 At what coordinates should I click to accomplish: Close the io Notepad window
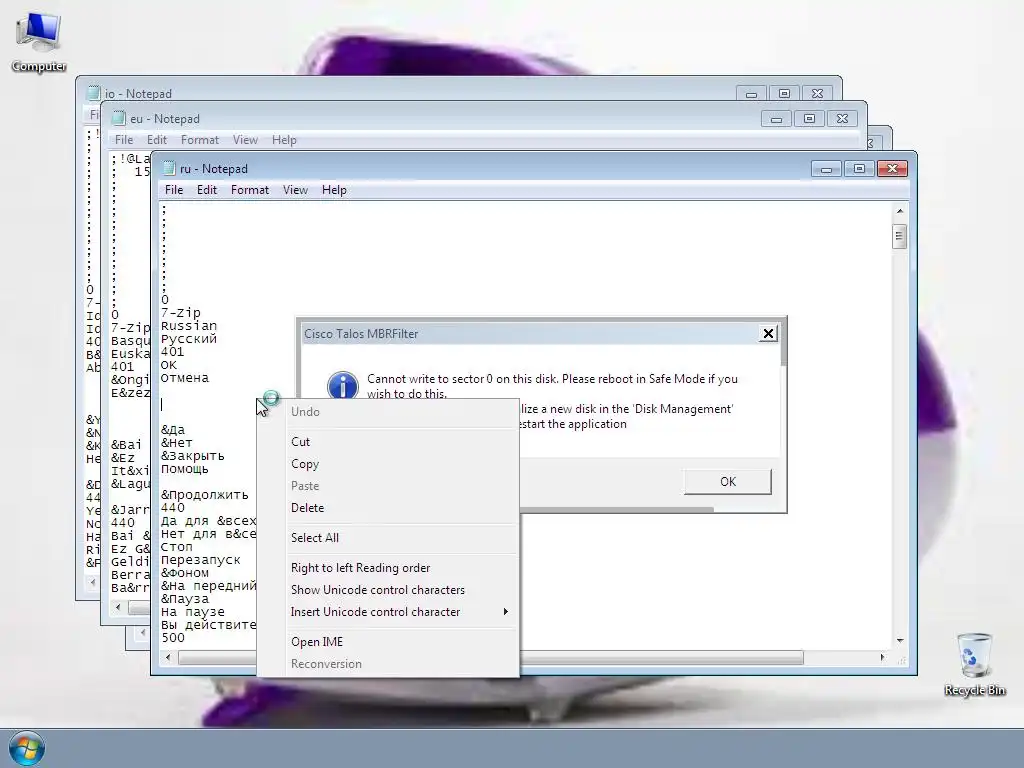(x=817, y=94)
